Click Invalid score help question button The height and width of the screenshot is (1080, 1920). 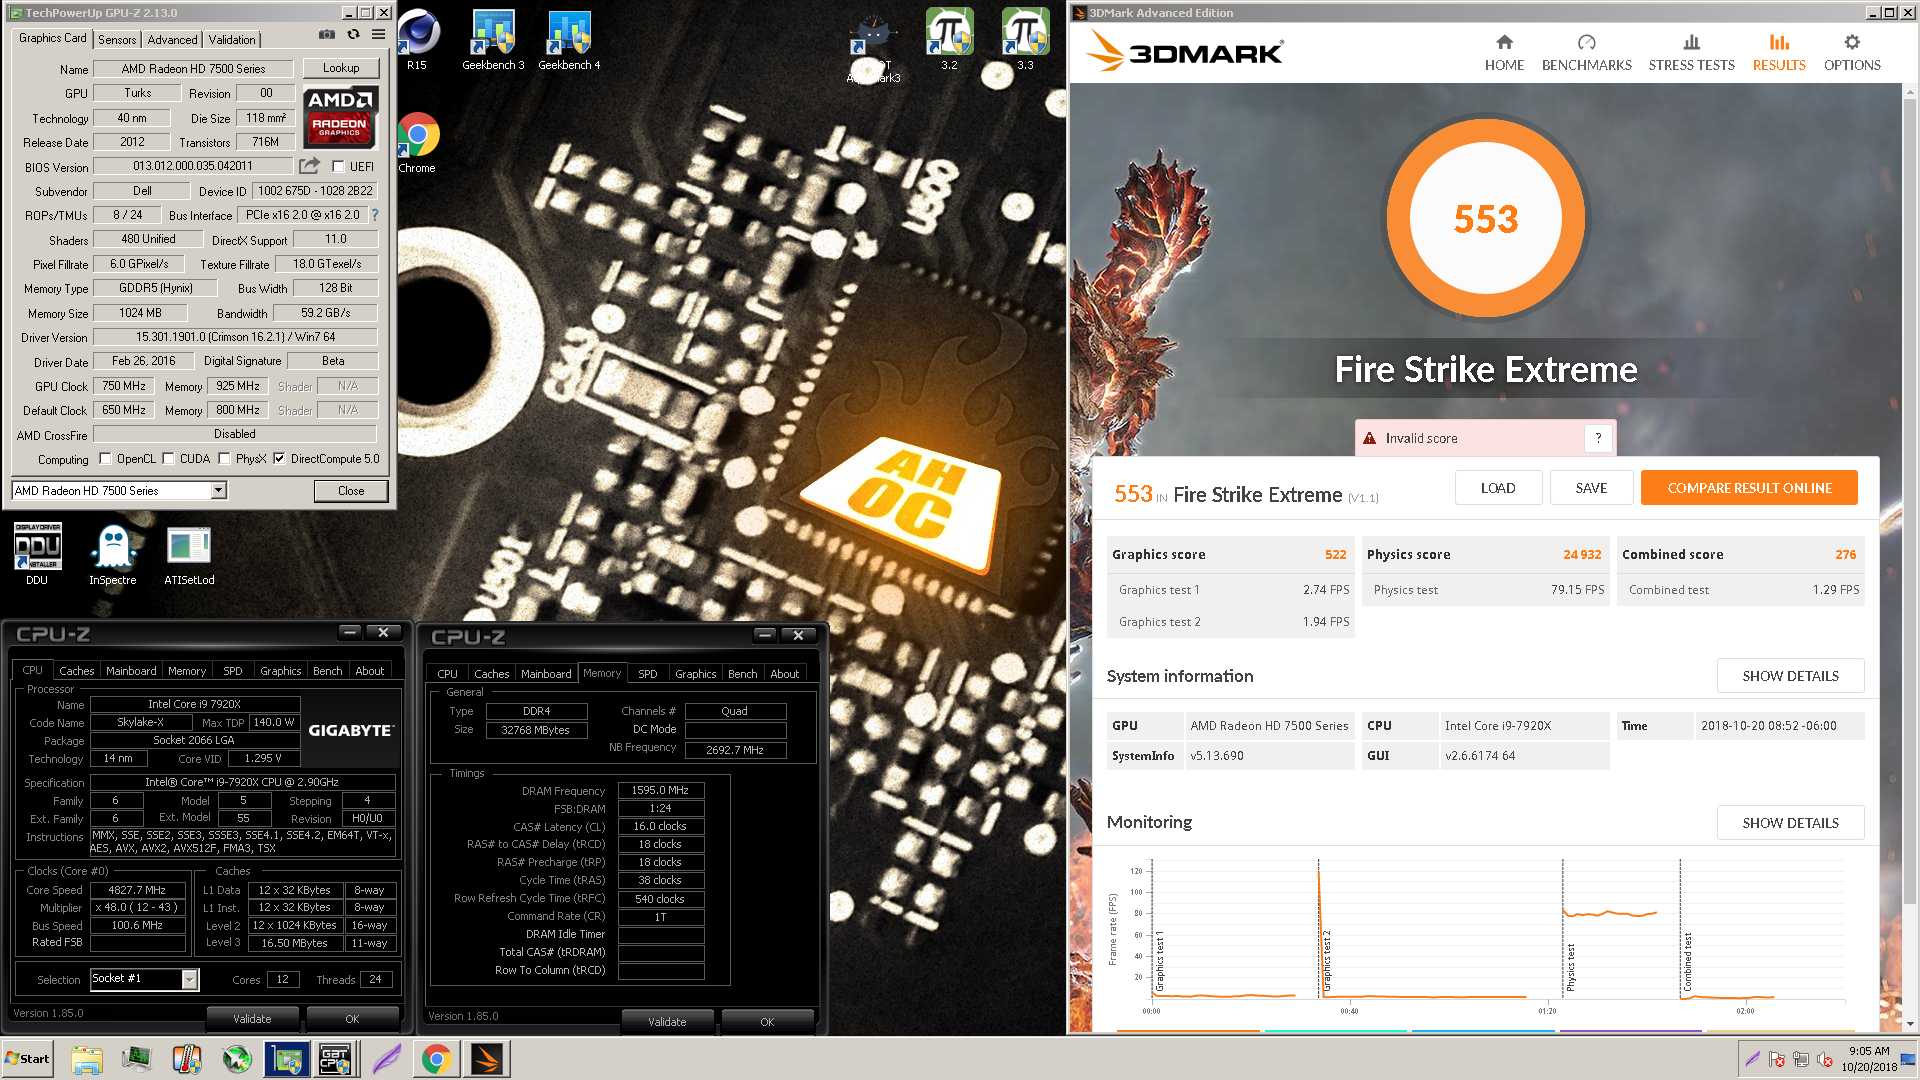coord(1598,438)
